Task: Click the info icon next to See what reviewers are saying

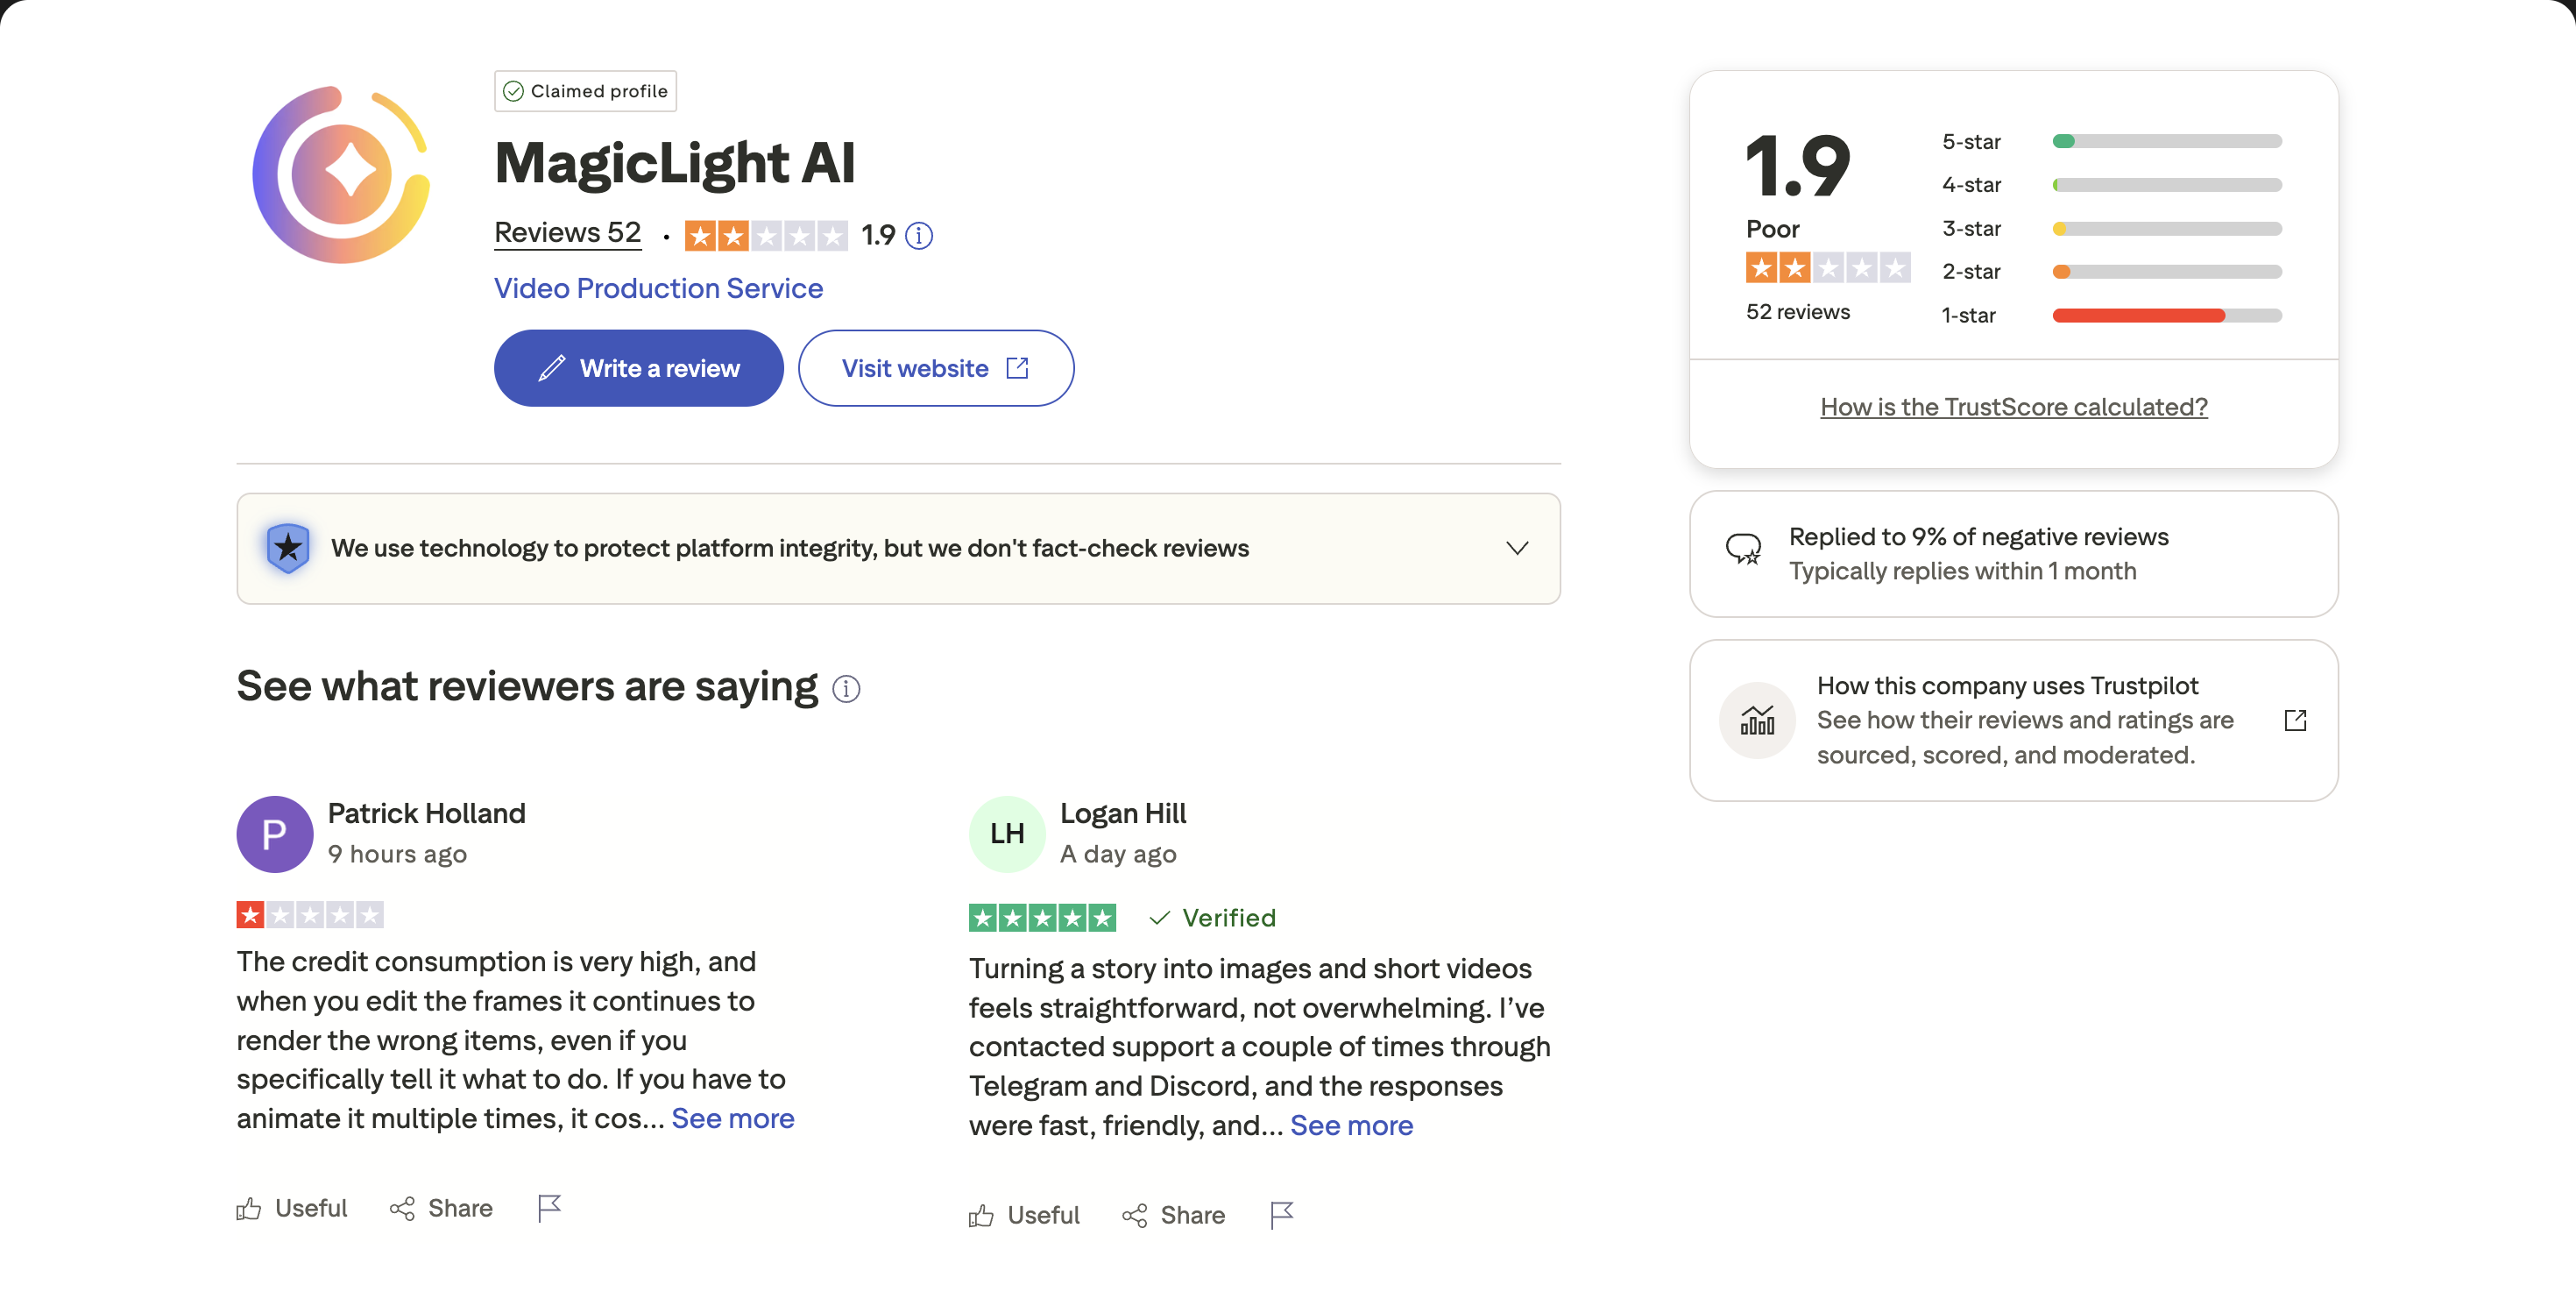Action: click(846, 688)
